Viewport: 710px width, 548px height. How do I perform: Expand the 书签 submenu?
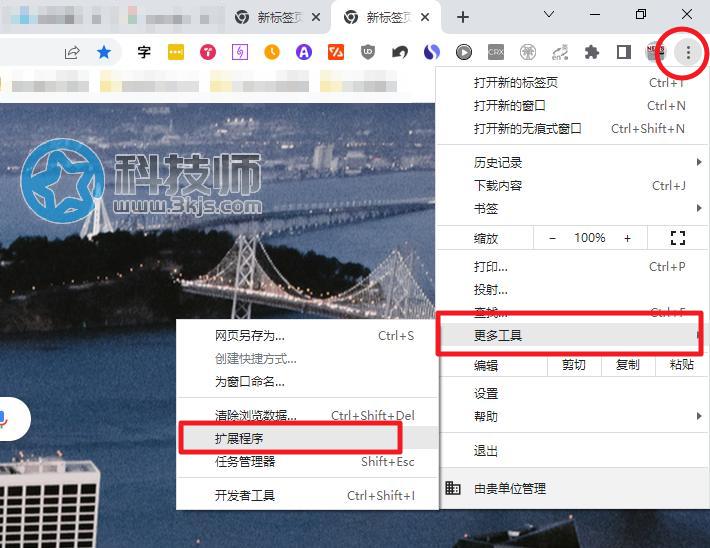pyautogui.click(x=571, y=209)
